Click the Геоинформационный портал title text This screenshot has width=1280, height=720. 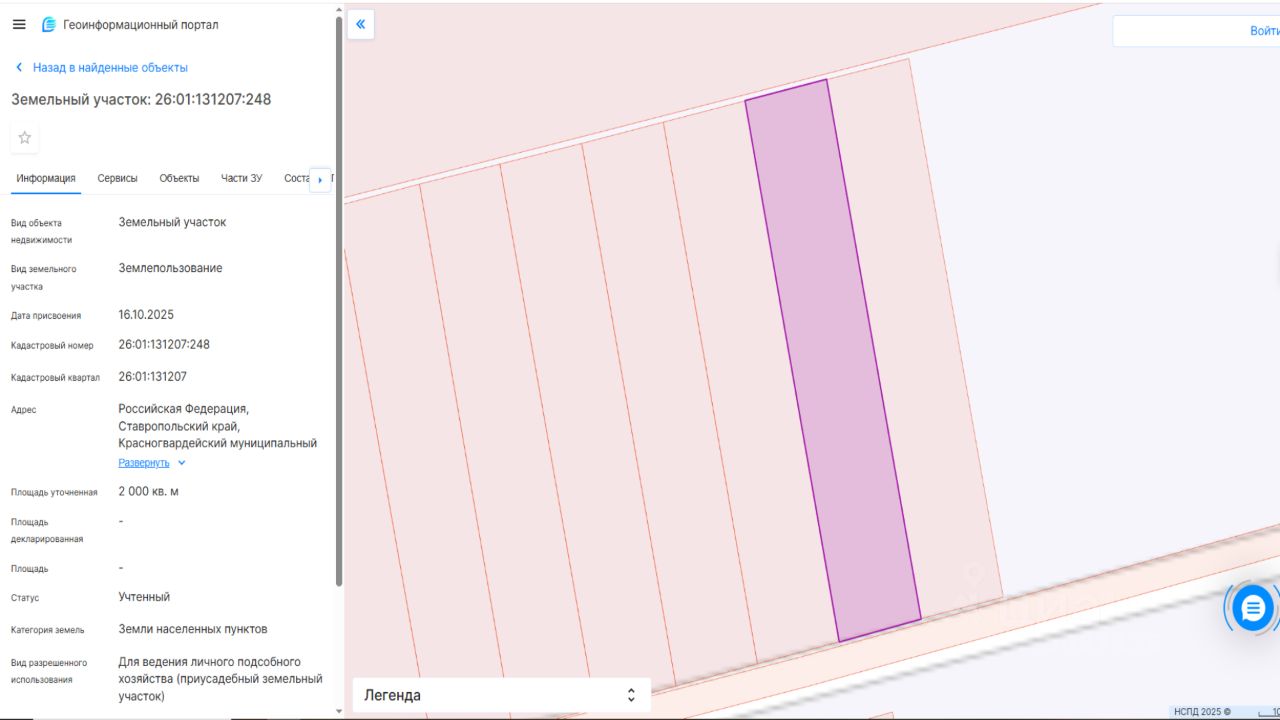[x=140, y=25]
